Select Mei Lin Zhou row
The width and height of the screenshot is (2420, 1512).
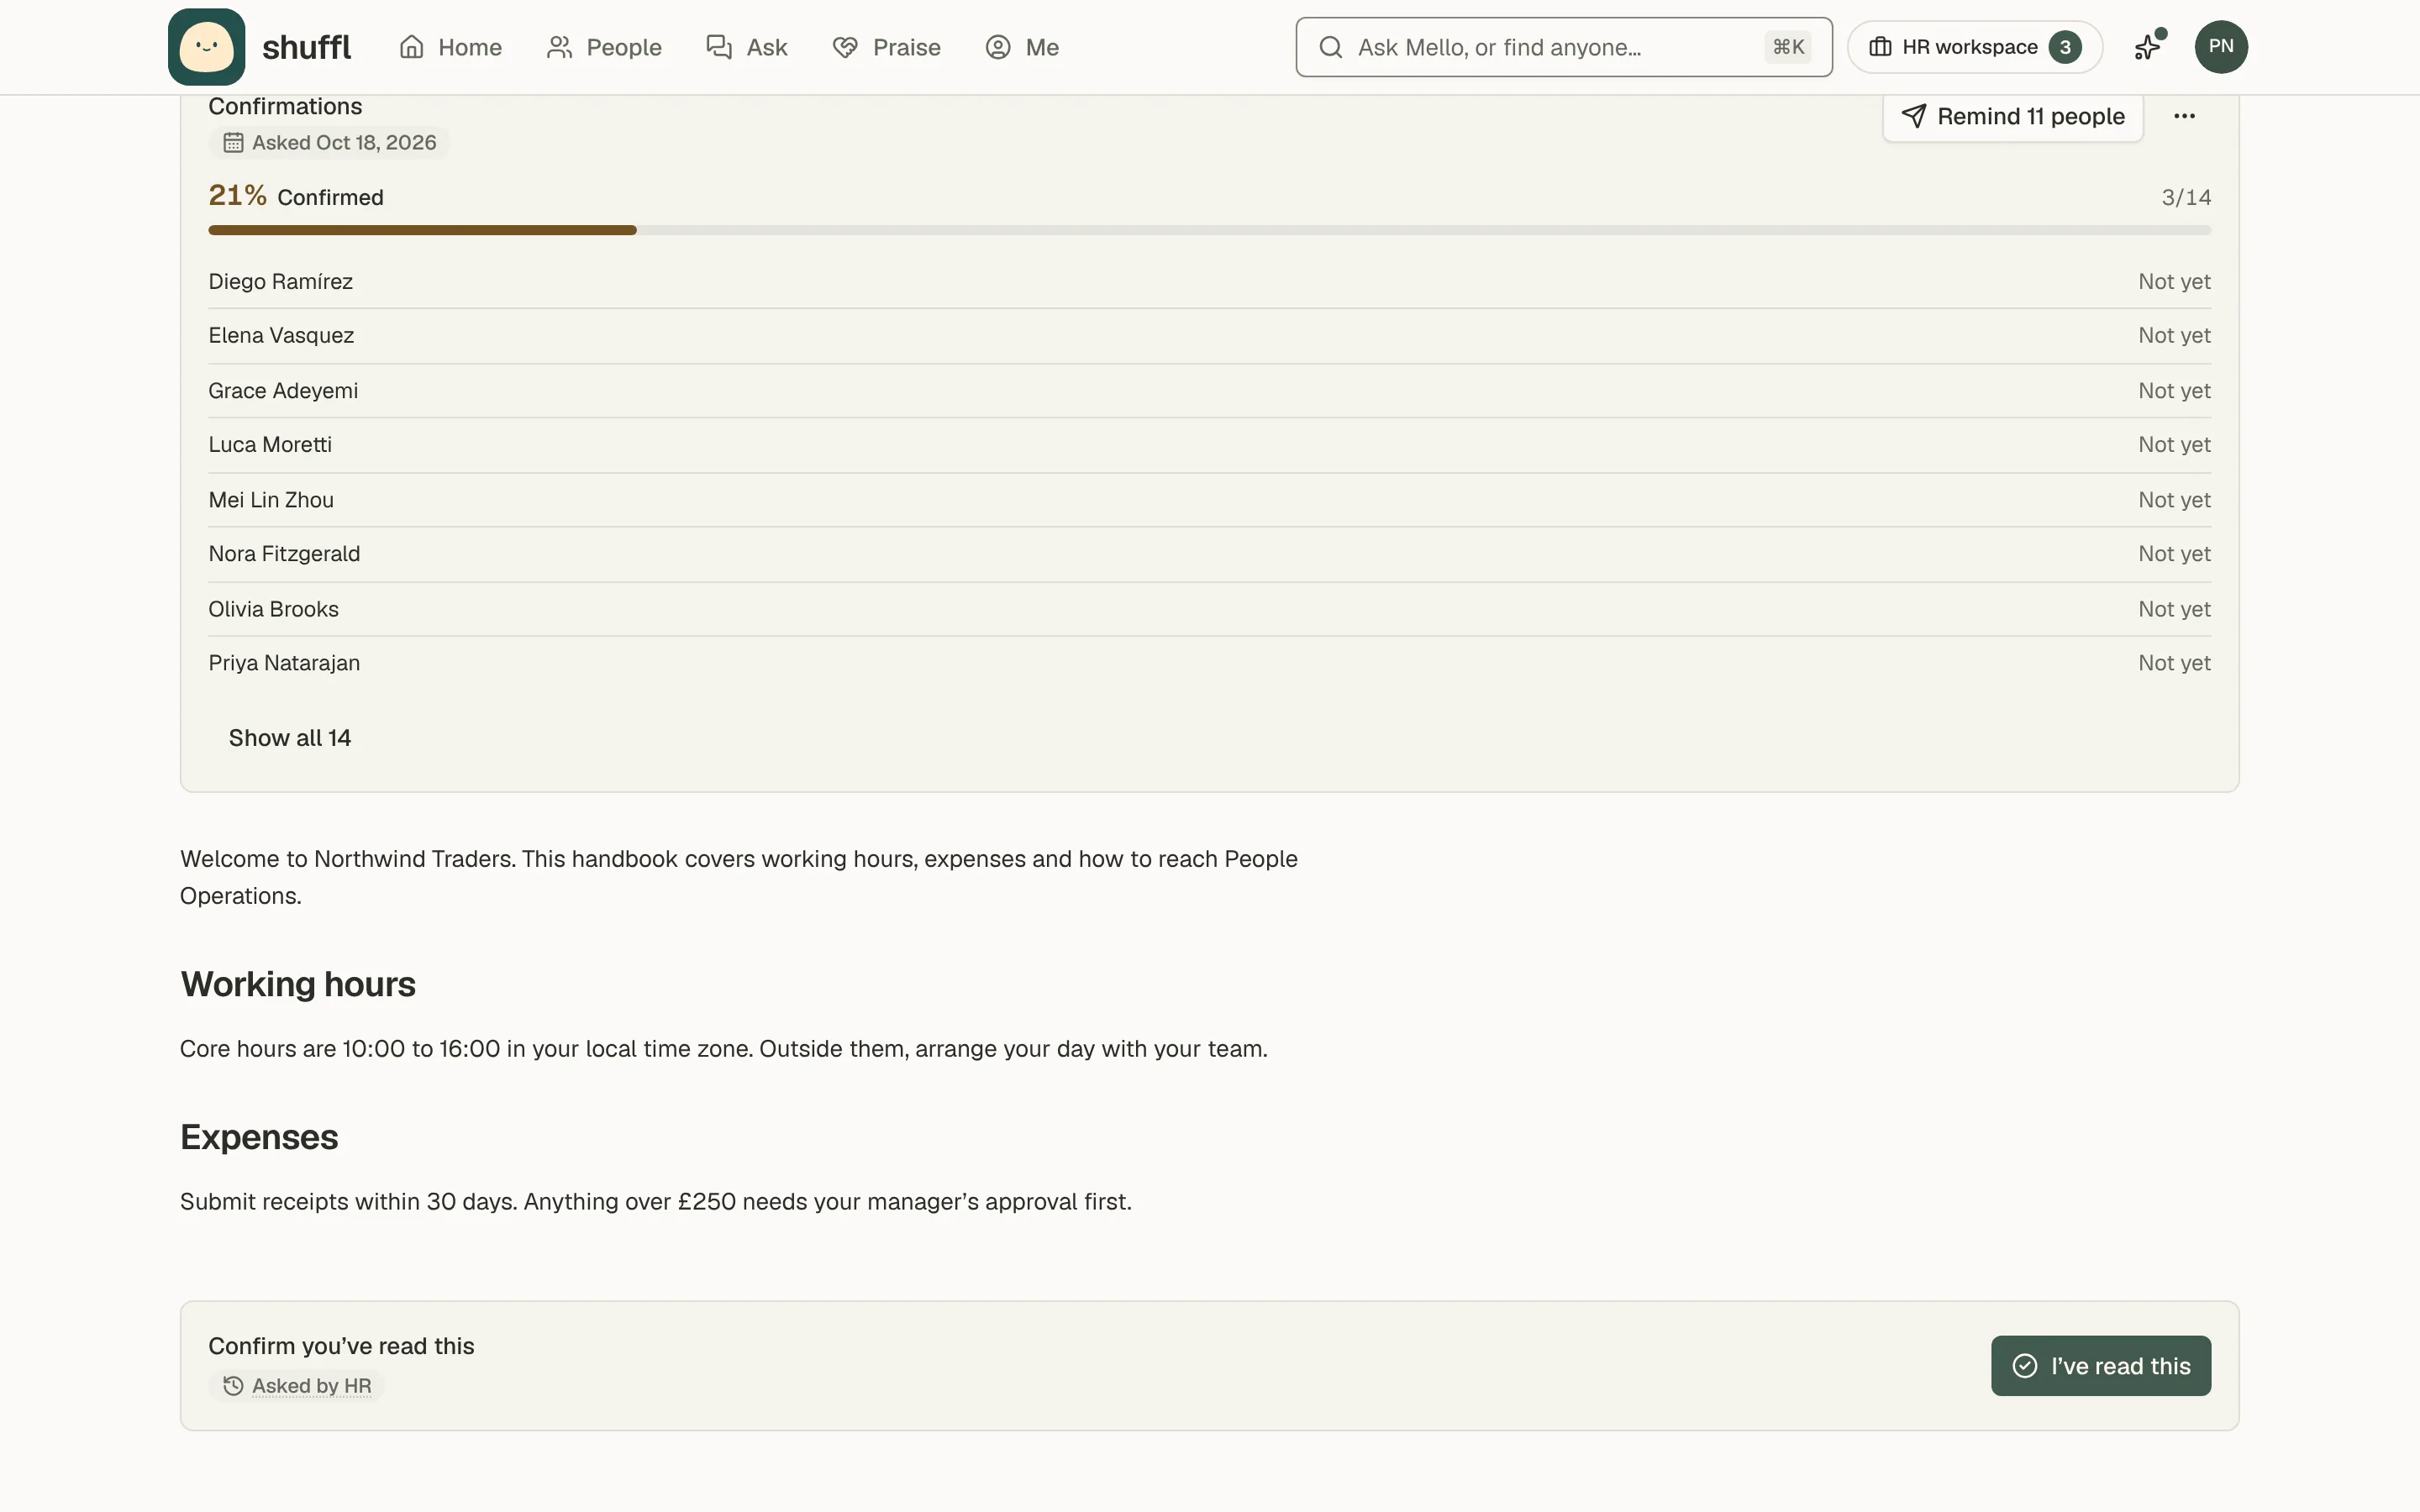click(x=1209, y=500)
